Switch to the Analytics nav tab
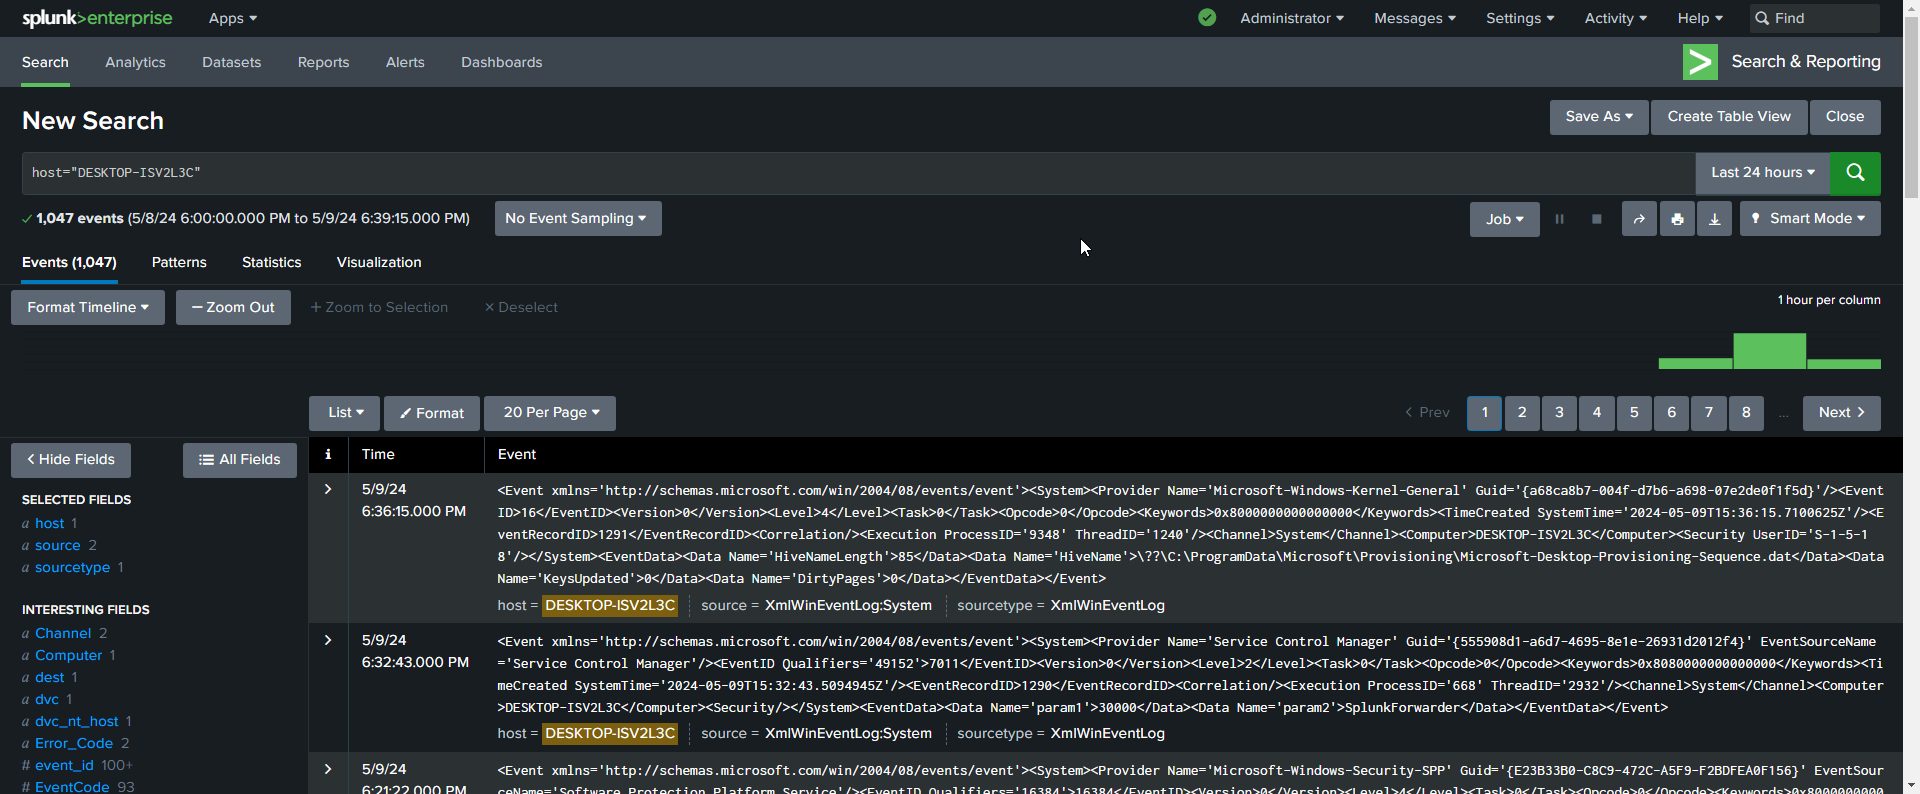This screenshot has height=794, width=1920. point(135,62)
